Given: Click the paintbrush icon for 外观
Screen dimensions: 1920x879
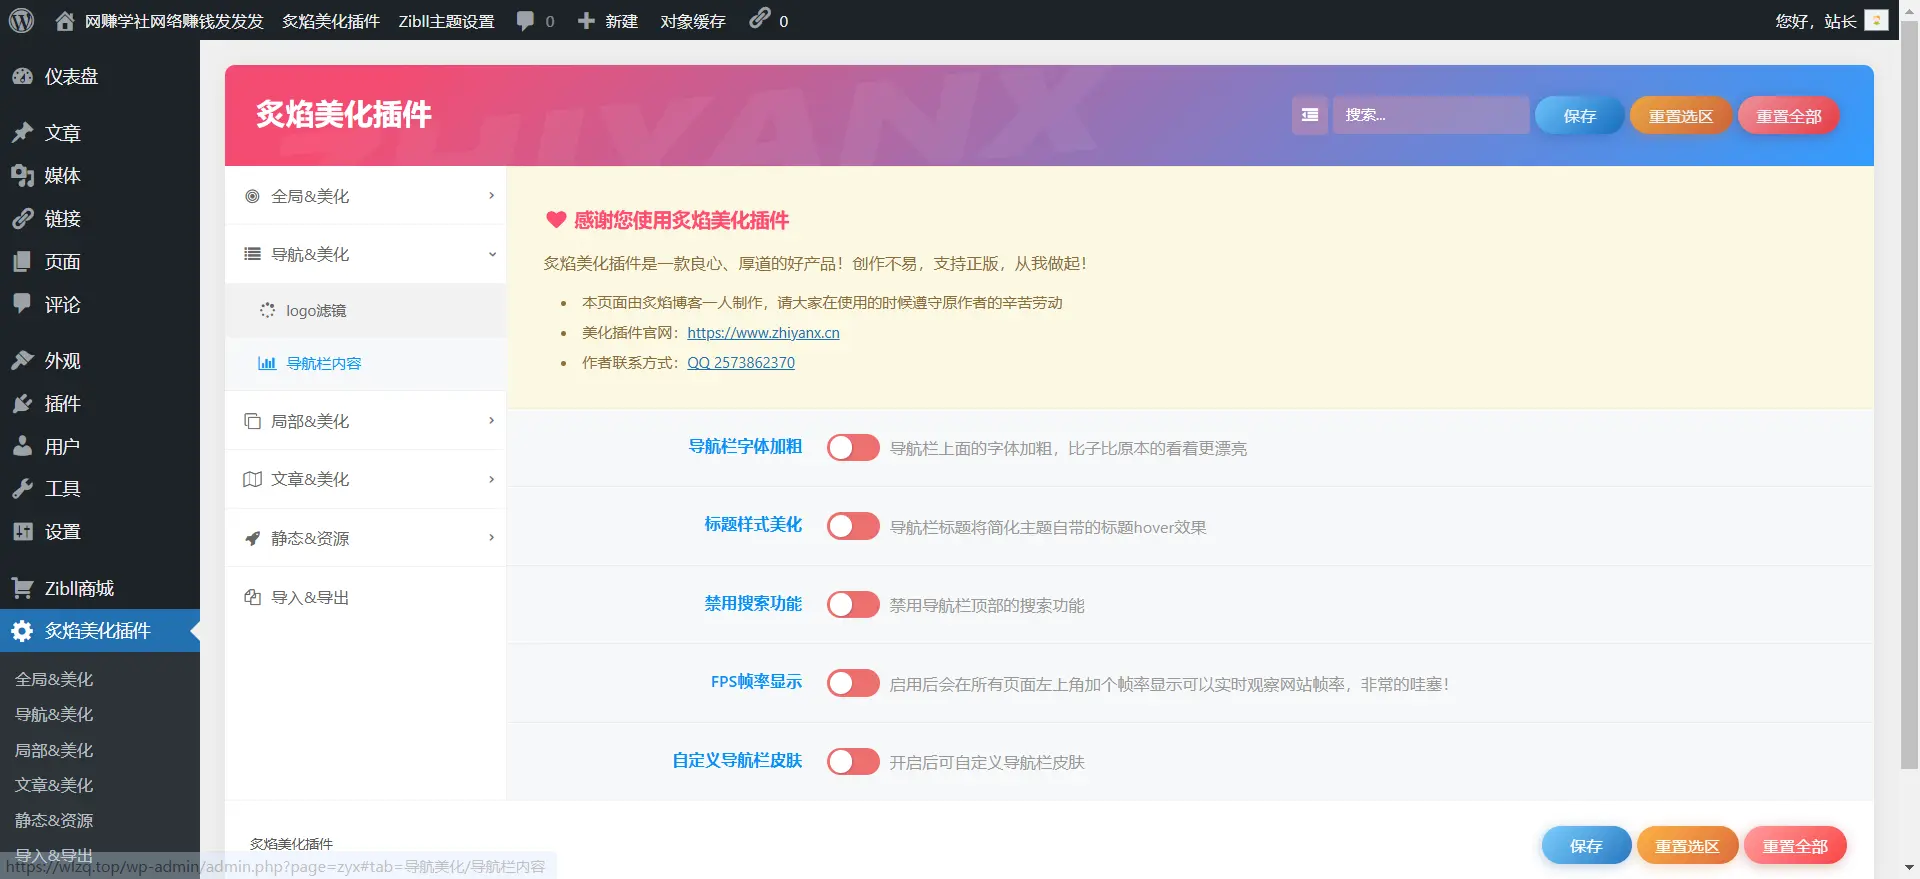Looking at the screenshot, I should [x=22, y=361].
